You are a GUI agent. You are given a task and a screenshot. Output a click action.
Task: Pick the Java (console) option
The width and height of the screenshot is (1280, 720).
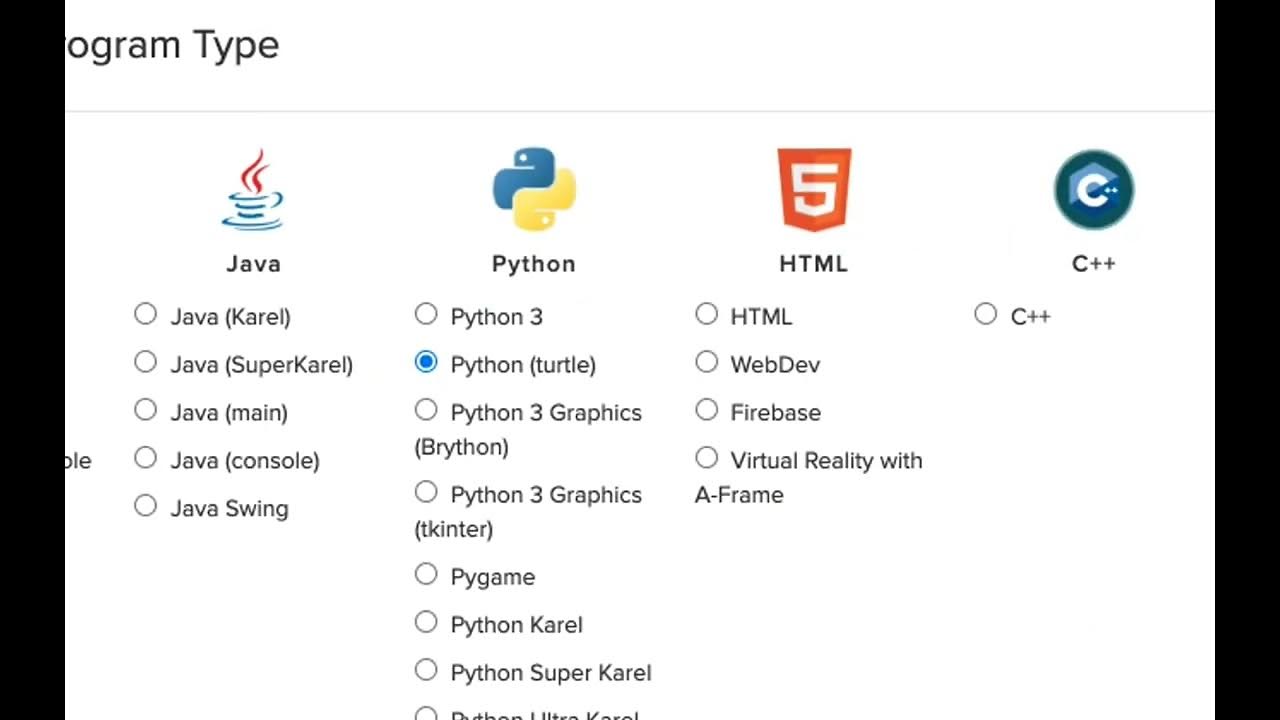pos(146,459)
